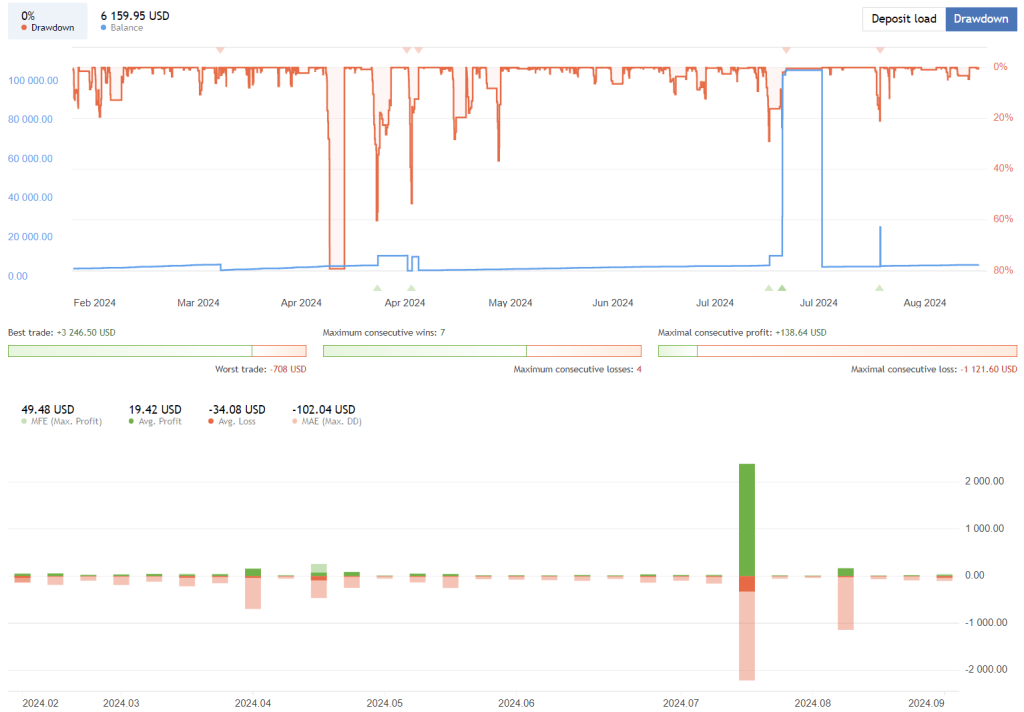Click the leftmost green triangle below the balance chart
The image size is (1024, 712).
[x=377, y=288]
